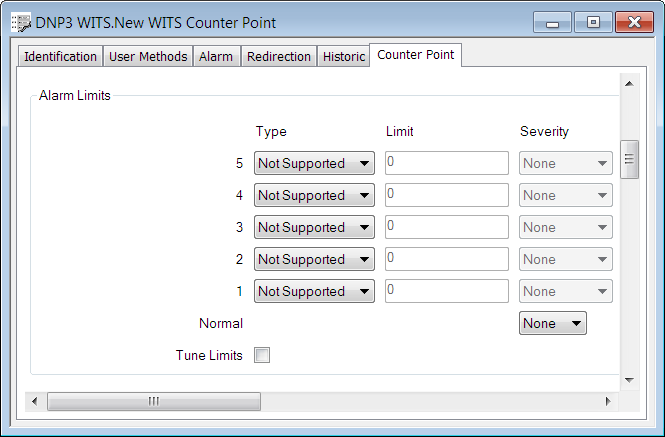Open the Type dropdown for limit 5

(x=314, y=164)
